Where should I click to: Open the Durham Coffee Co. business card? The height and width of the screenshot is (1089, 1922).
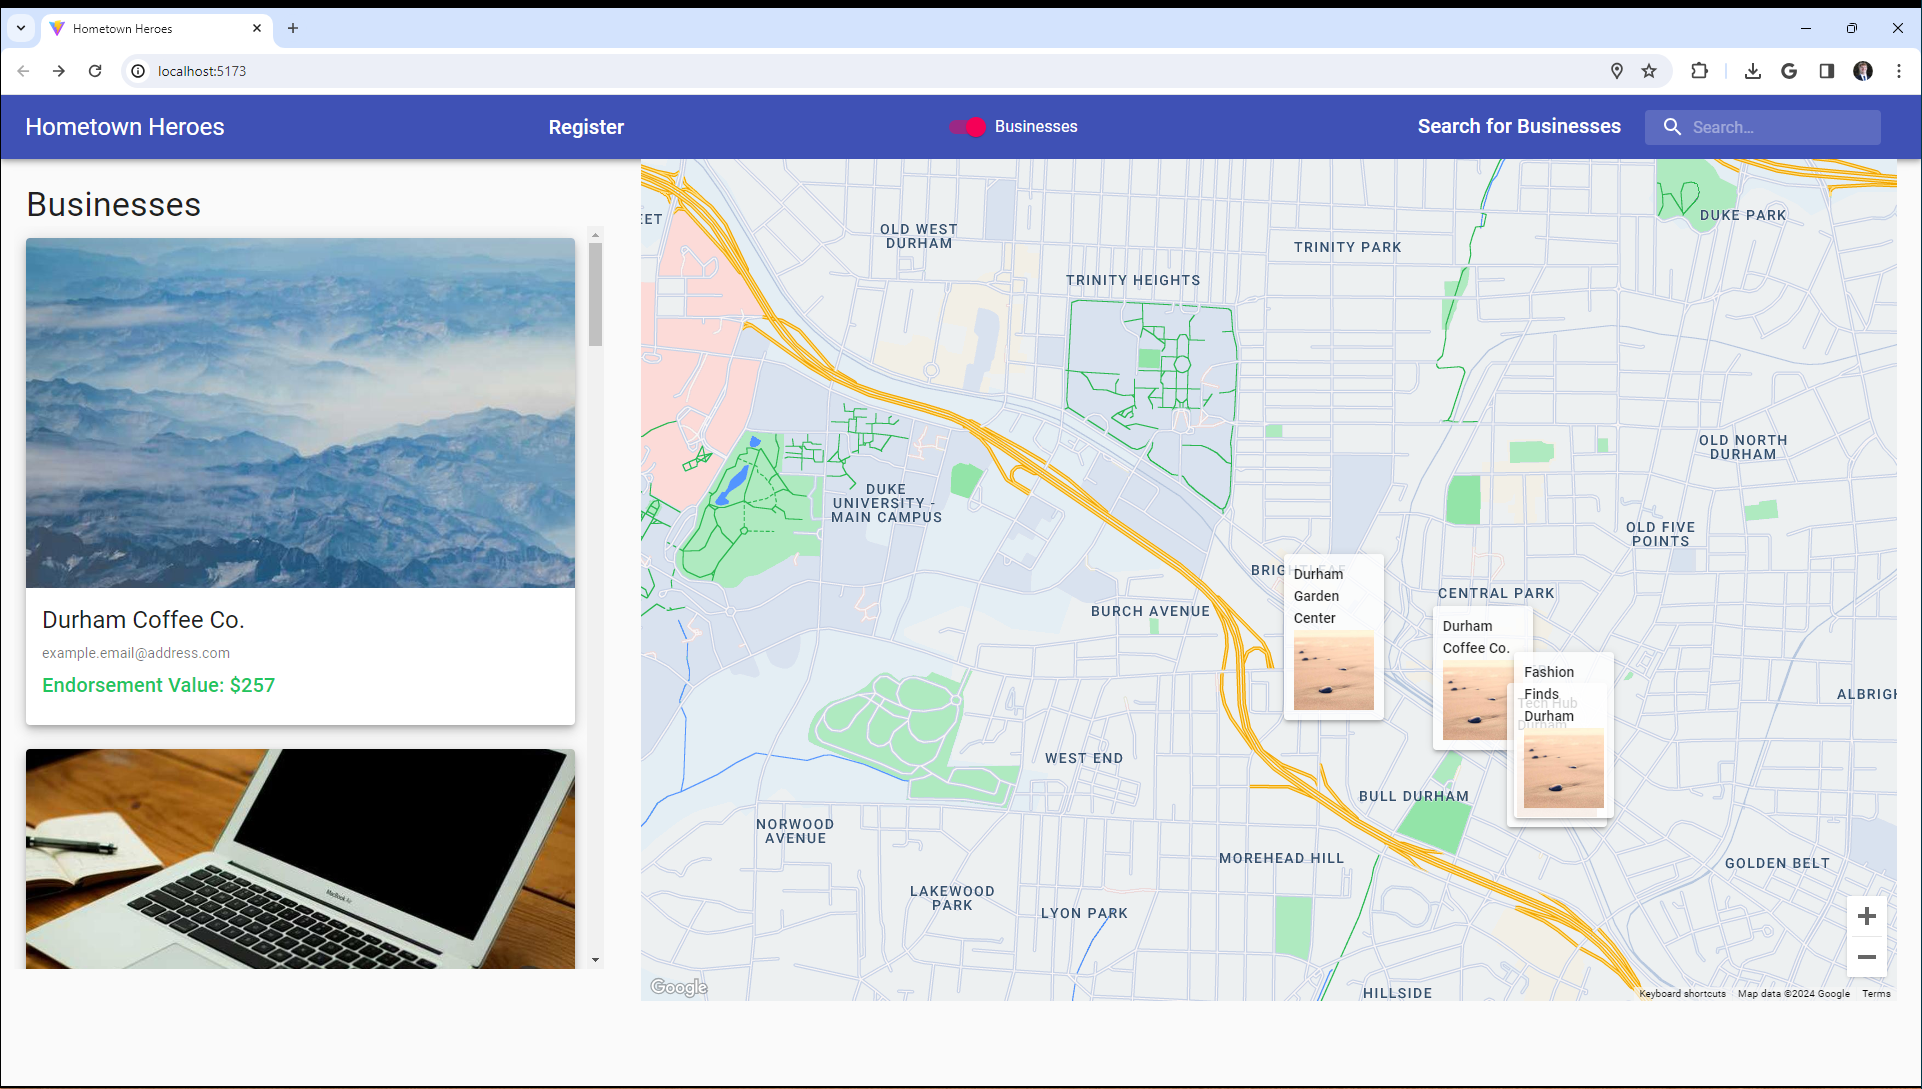[x=300, y=480]
